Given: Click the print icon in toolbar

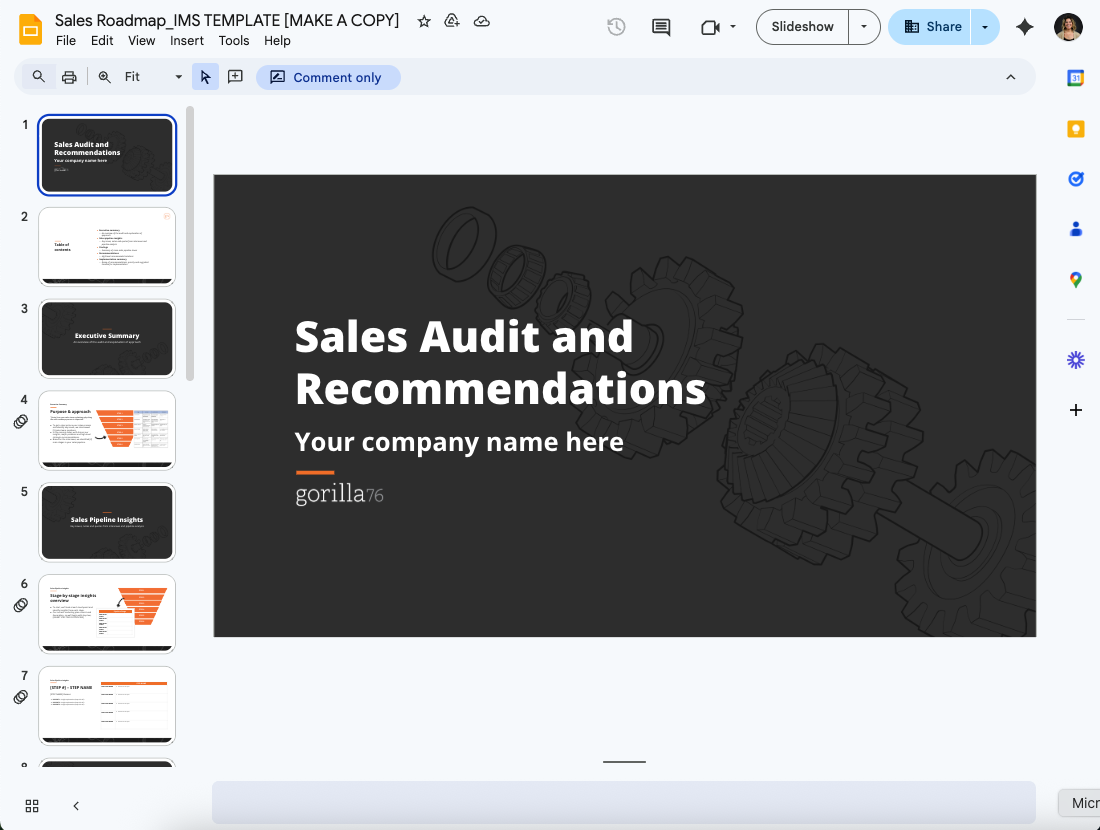Looking at the screenshot, I should coord(69,77).
